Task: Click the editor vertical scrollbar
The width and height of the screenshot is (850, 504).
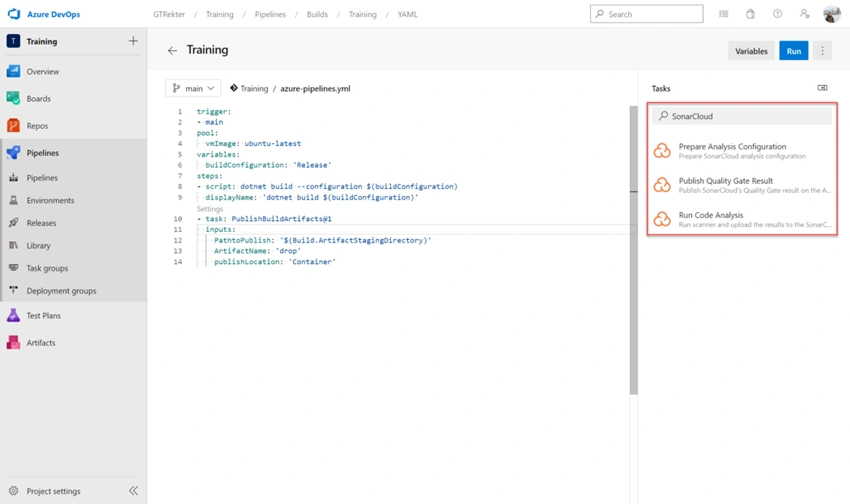Action: pyautogui.click(x=633, y=249)
